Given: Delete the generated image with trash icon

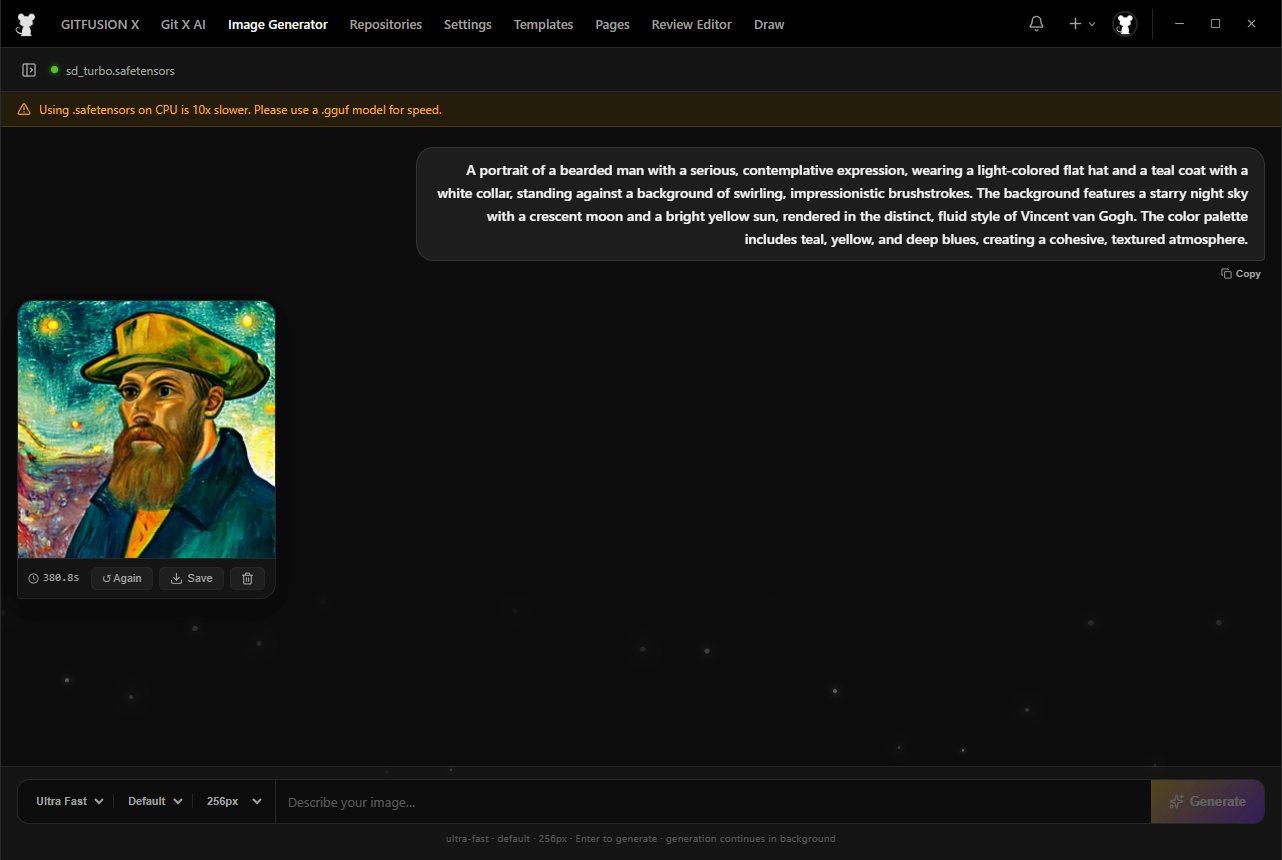Looking at the screenshot, I should point(248,578).
